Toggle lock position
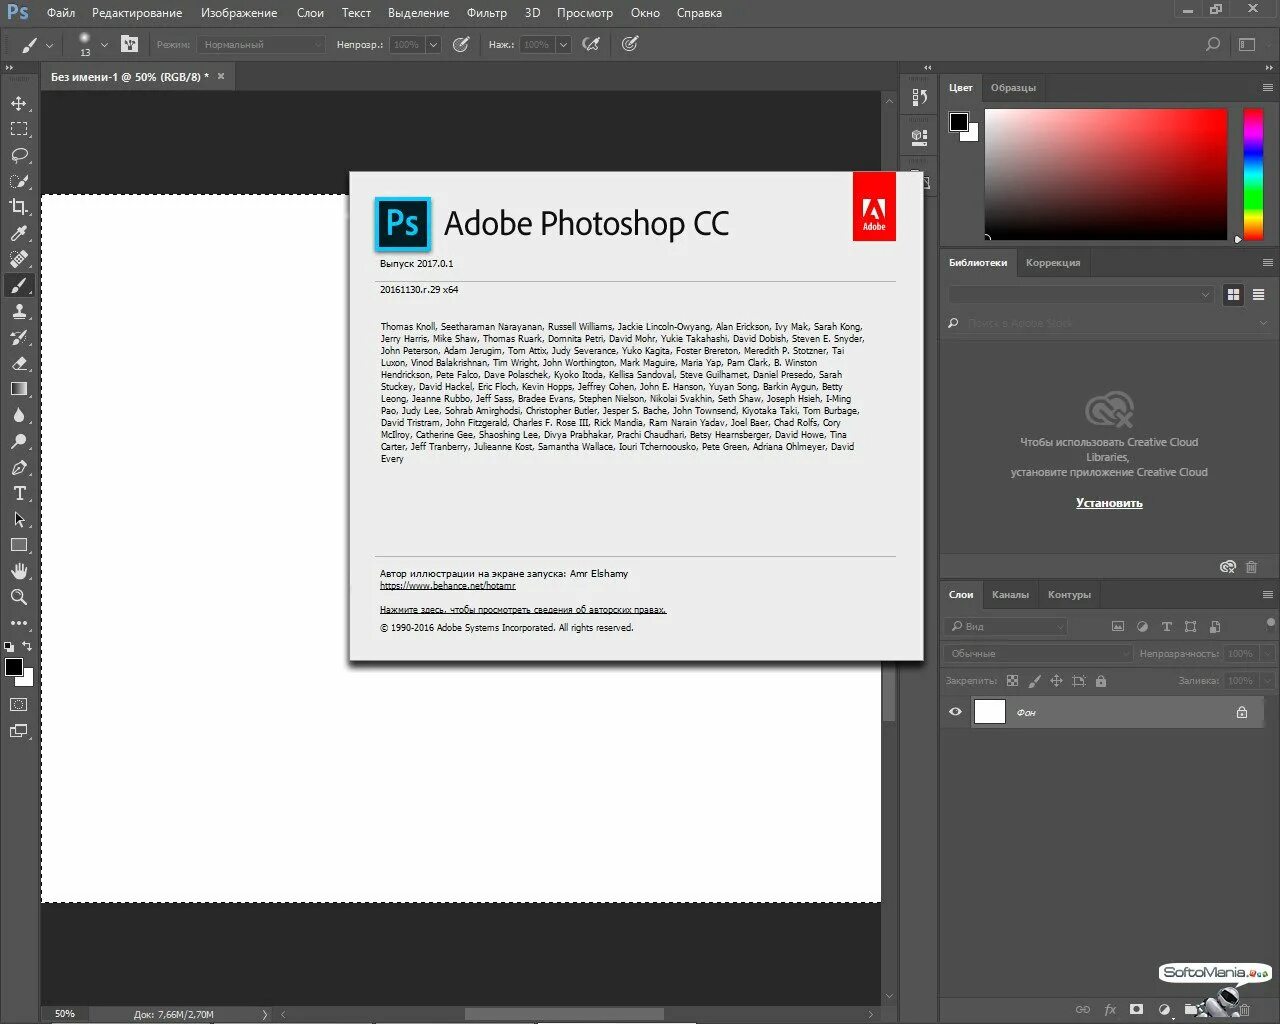 point(1056,681)
